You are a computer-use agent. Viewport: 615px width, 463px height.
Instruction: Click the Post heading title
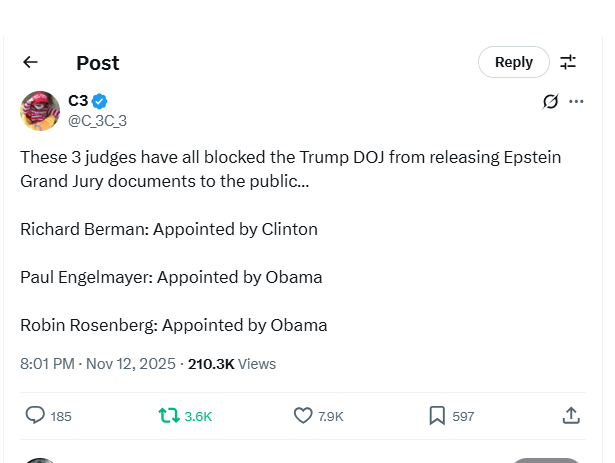click(x=97, y=63)
